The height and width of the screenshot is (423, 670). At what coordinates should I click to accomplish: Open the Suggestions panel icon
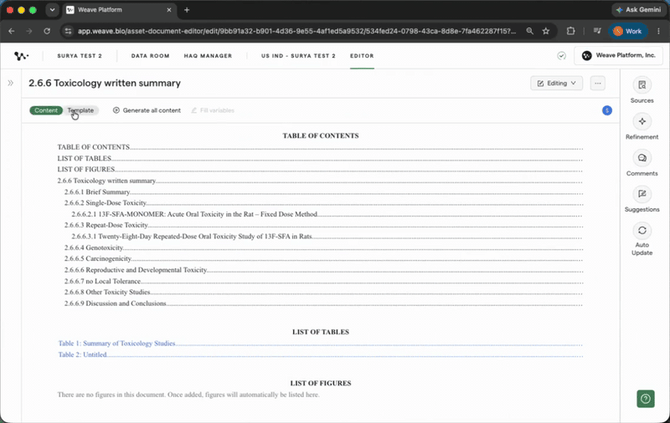pyautogui.click(x=642, y=194)
